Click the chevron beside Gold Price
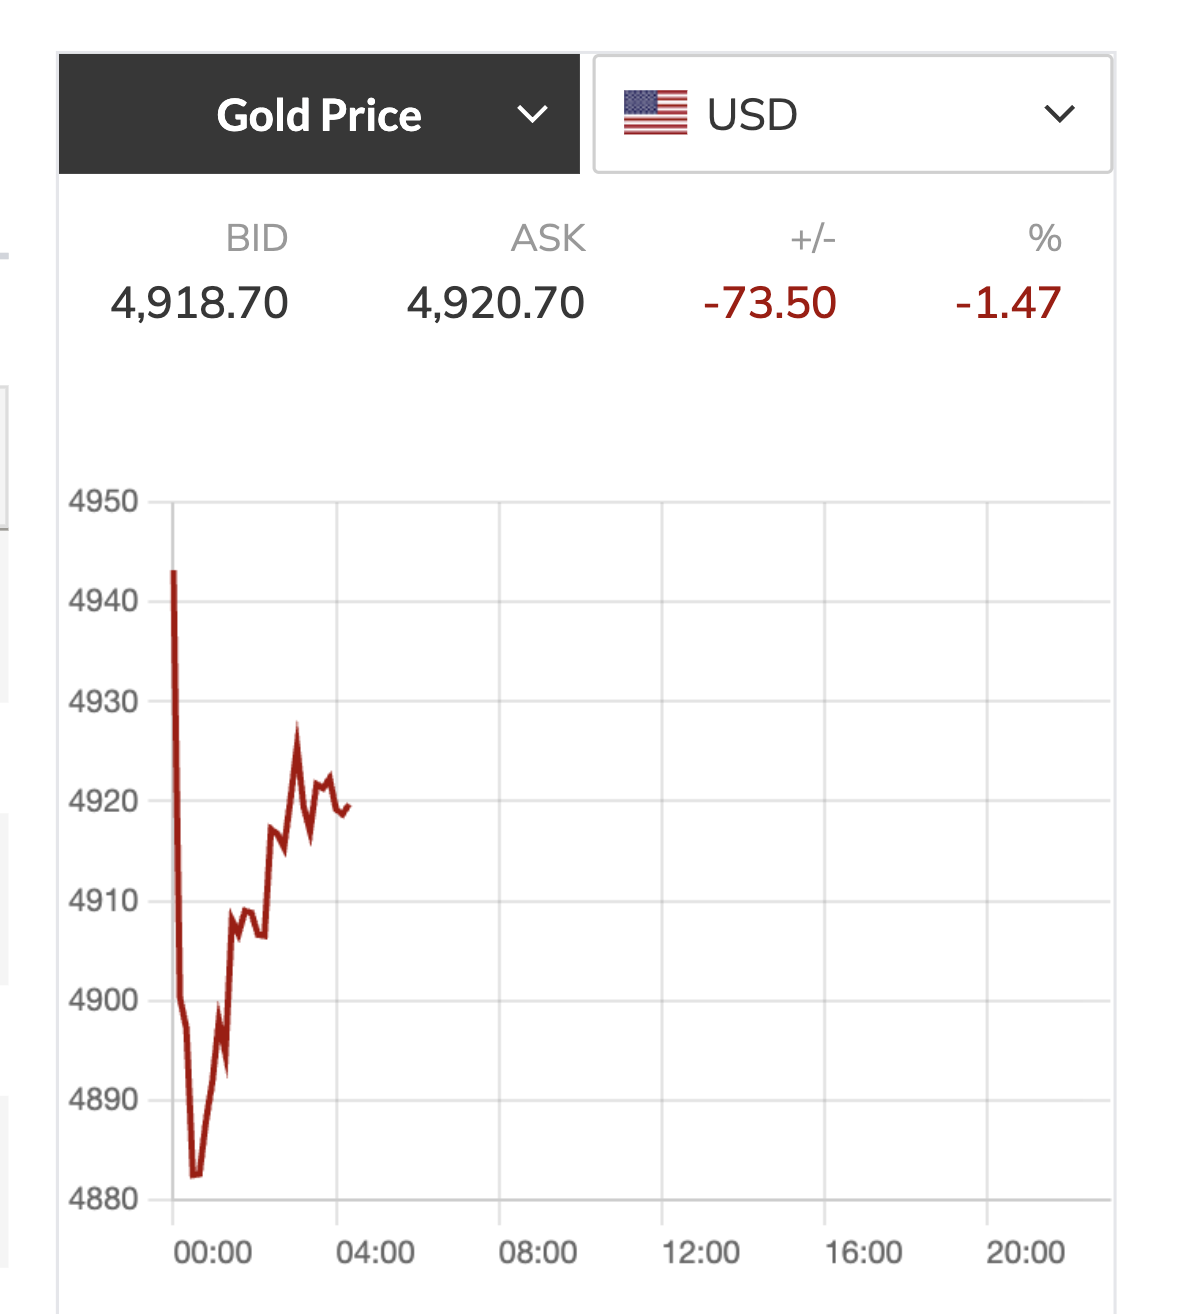1200x1314 pixels. pos(533,115)
